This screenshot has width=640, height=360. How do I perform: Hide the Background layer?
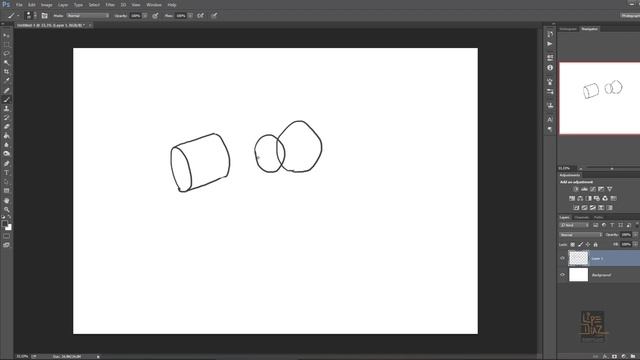point(562,275)
